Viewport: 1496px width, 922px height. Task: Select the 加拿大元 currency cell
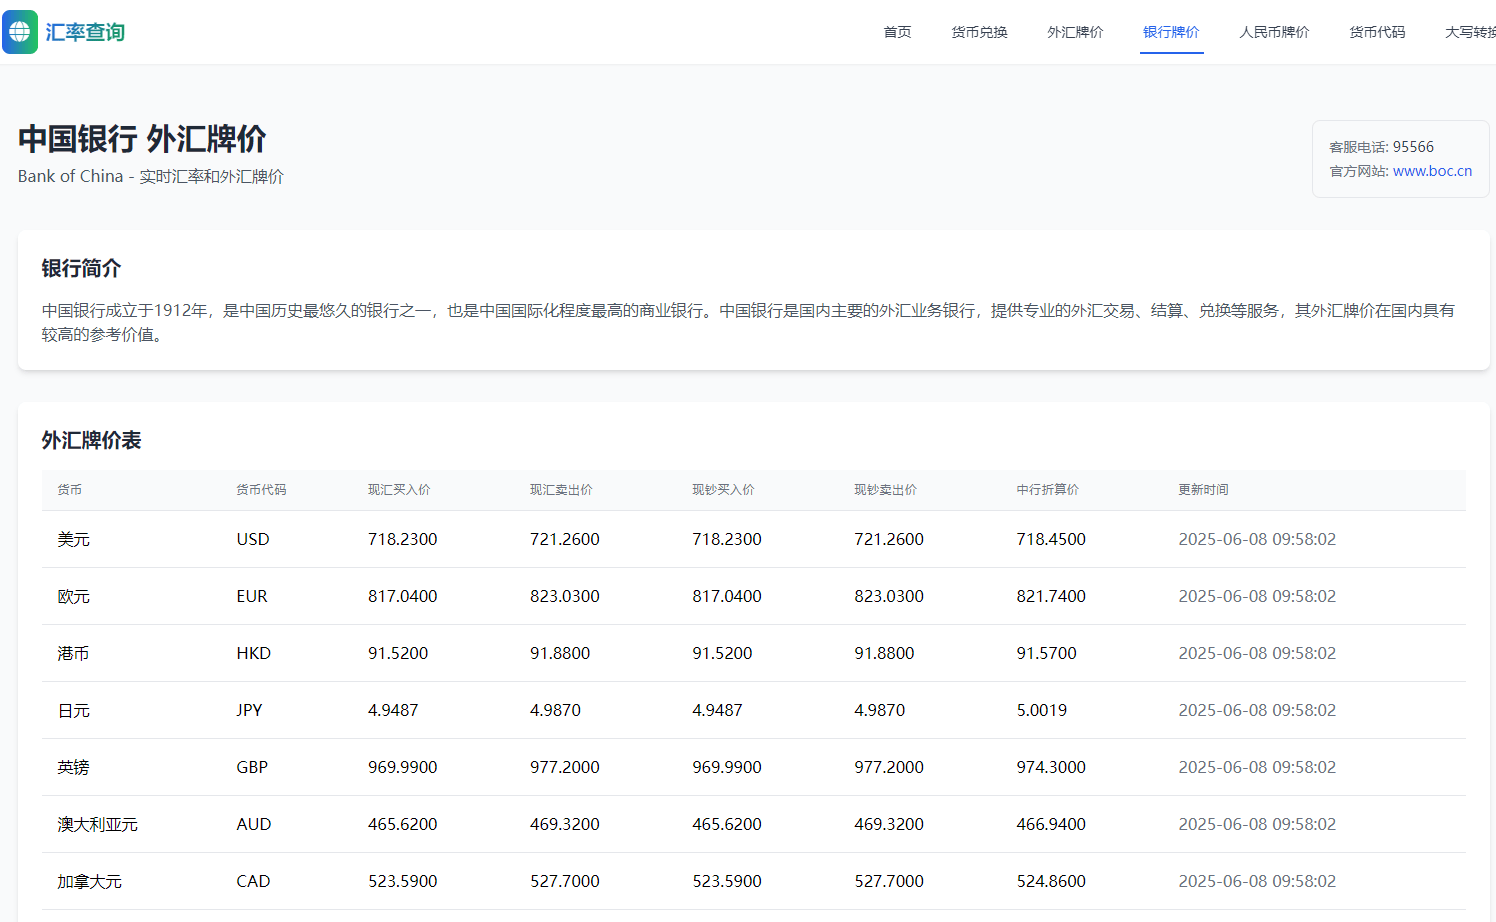tap(89, 881)
